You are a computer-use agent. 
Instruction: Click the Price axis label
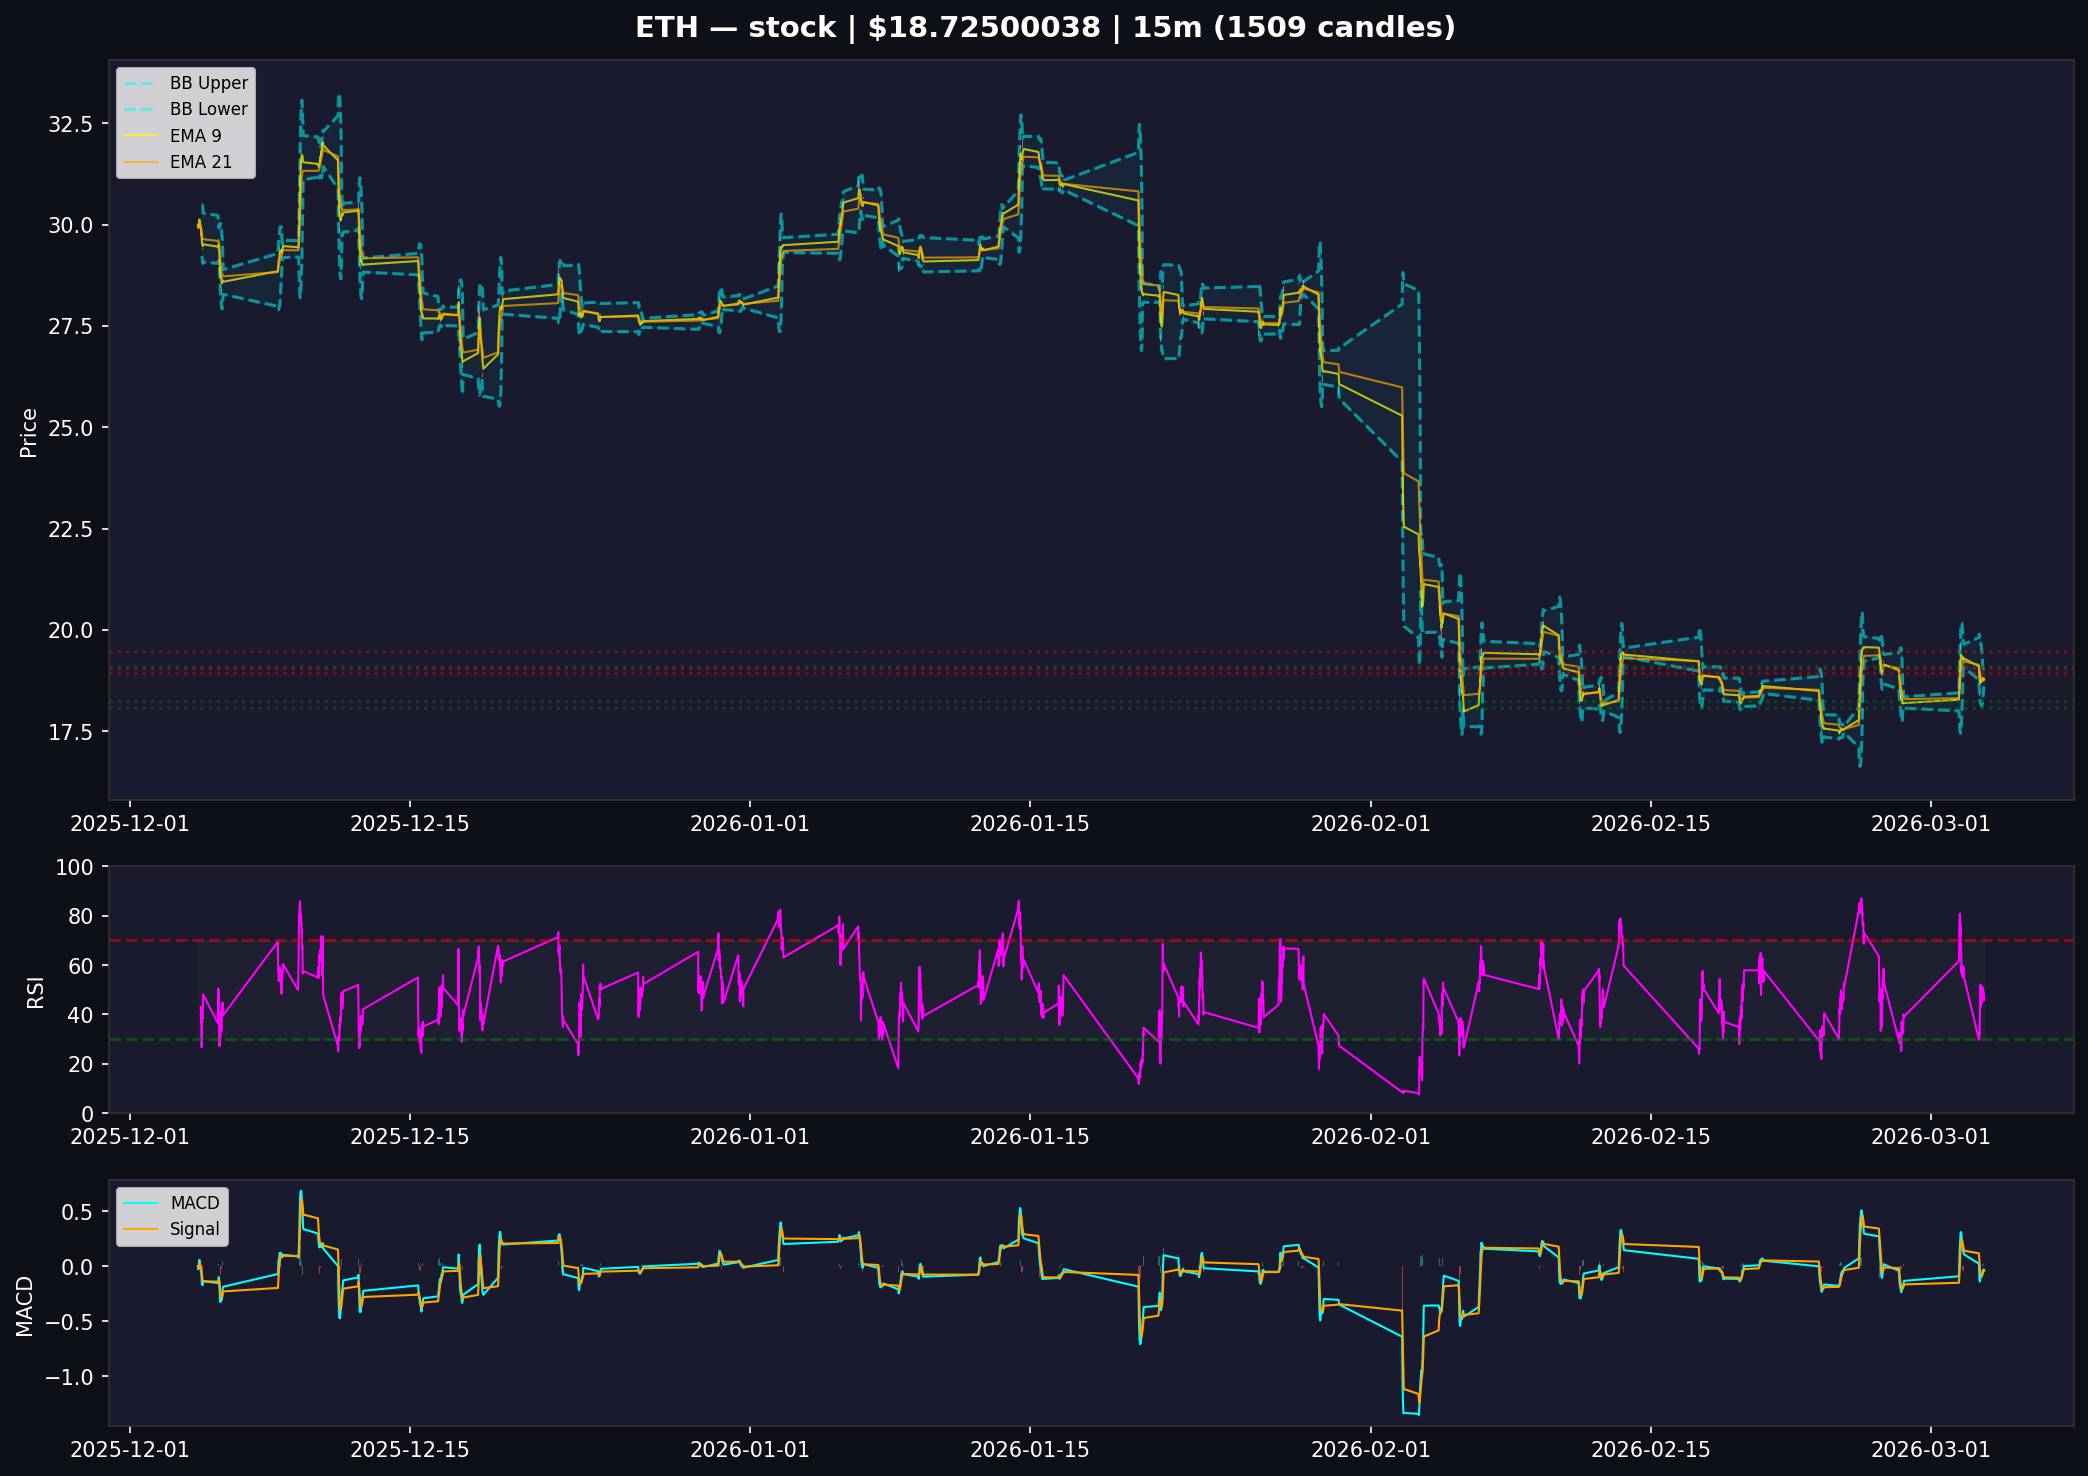click(29, 432)
